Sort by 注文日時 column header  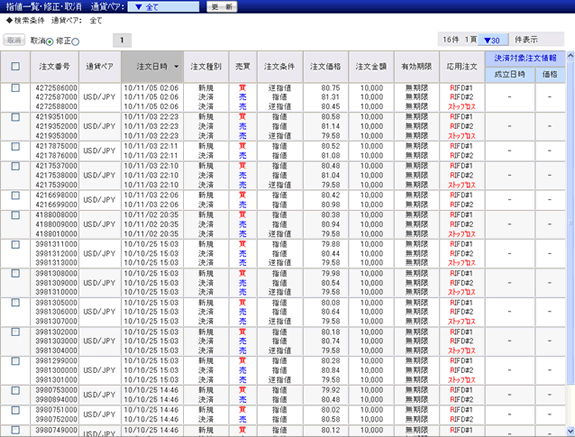[152, 66]
